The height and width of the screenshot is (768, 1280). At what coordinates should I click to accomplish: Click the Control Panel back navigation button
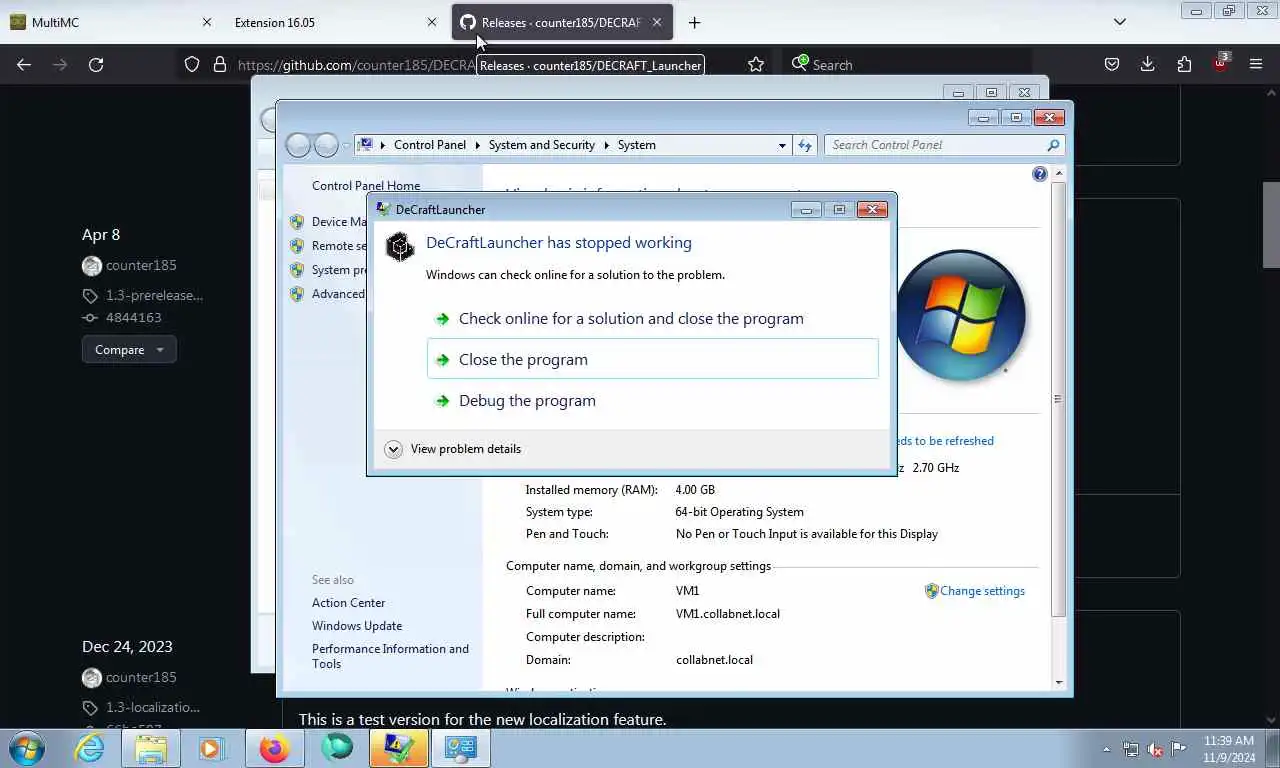pos(298,145)
